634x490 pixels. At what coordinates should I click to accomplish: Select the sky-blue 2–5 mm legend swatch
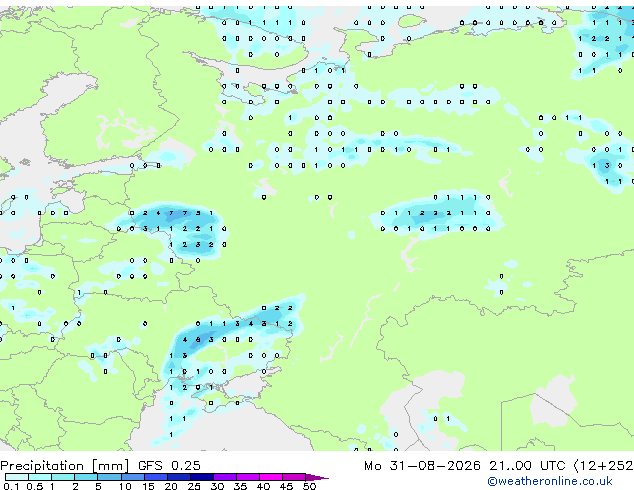[87, 477]
